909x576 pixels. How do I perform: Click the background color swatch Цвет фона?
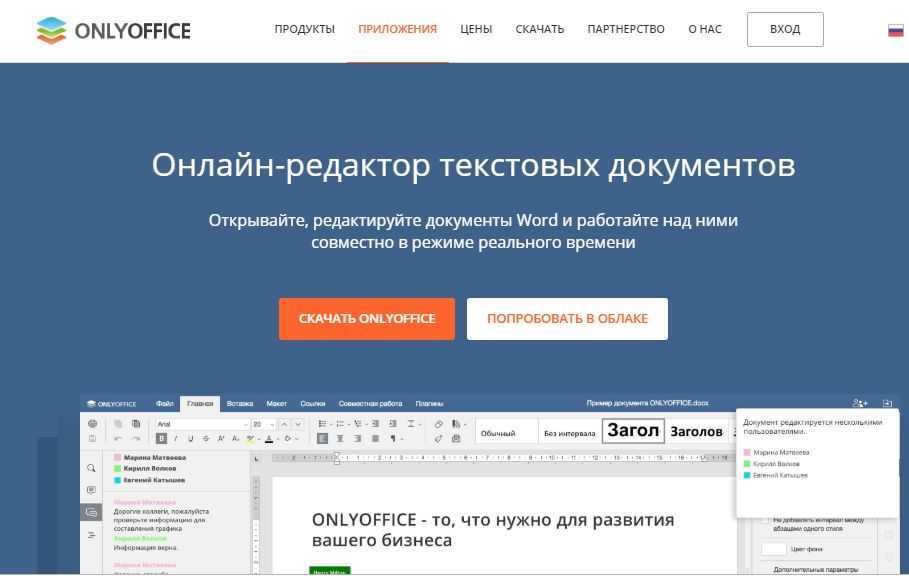tap(774, 549)
